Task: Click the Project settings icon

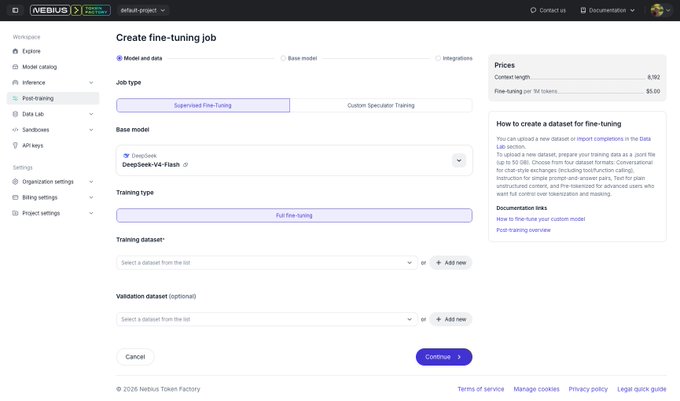Action: tap(15, 213)
